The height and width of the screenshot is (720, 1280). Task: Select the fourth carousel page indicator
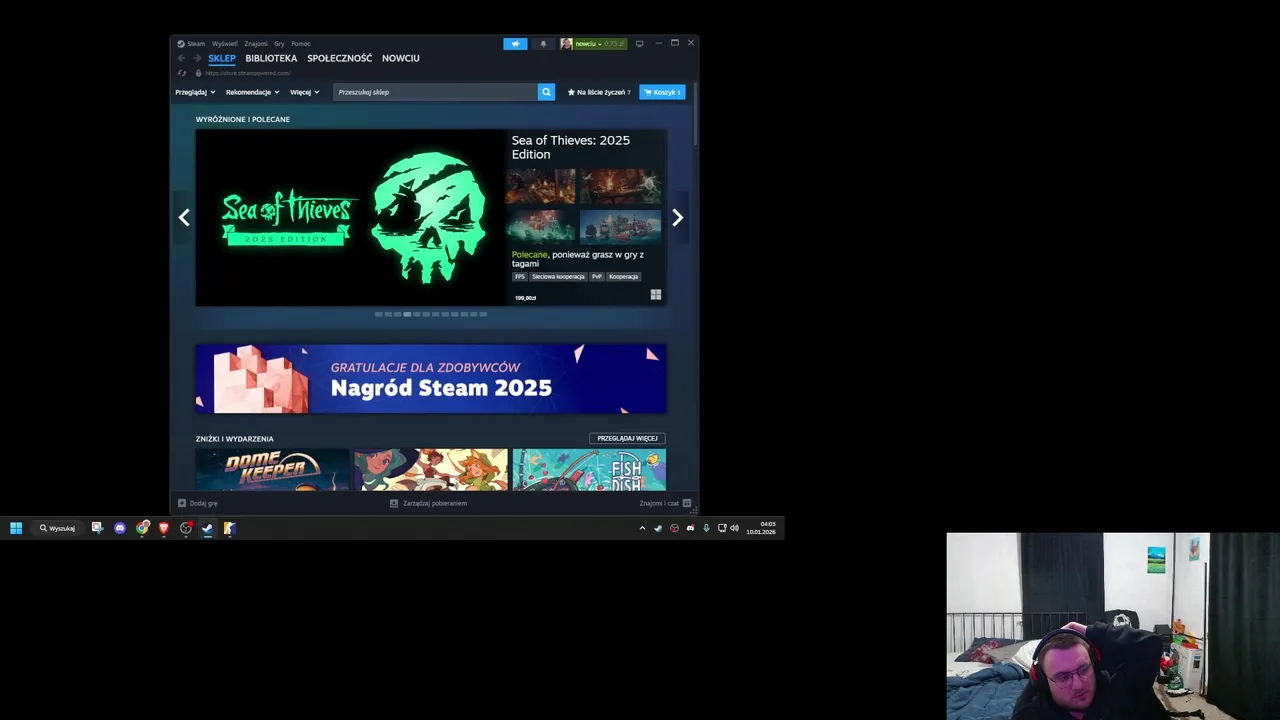(x=407, y=314)
